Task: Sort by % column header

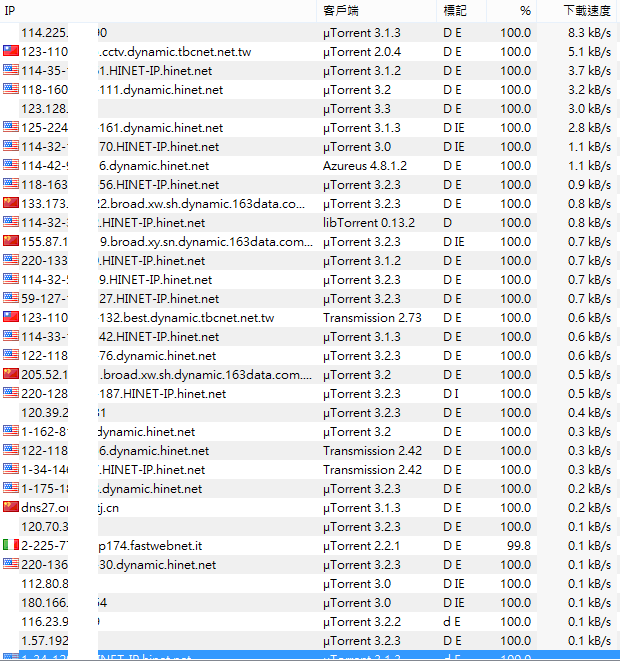Action: [x=512, y=11]
